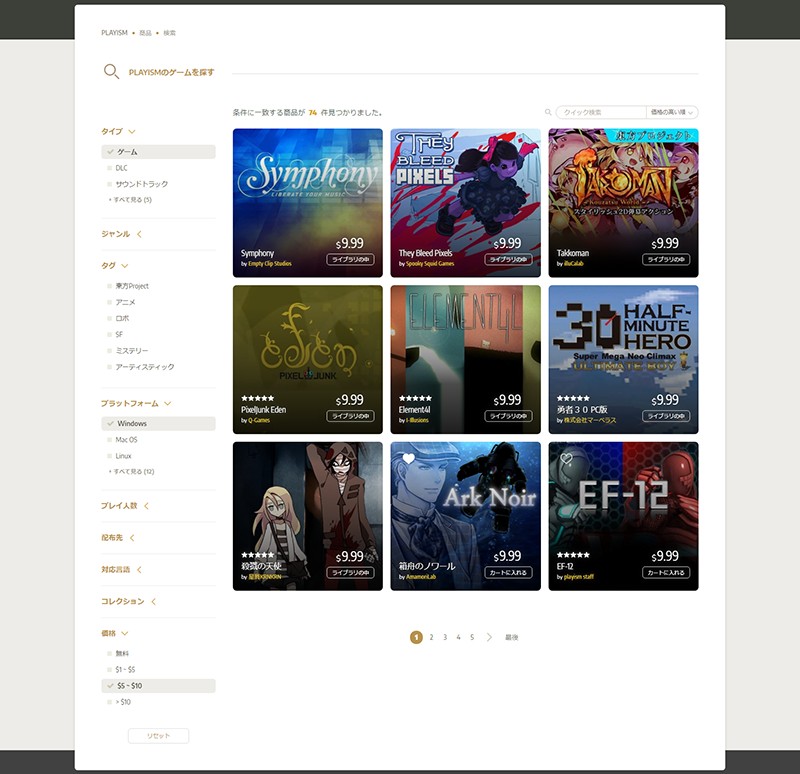Screen dimensions: 800x774
Task: Click ライブラリの中 button on Takkoman card
Action: (x=666, y=260)
